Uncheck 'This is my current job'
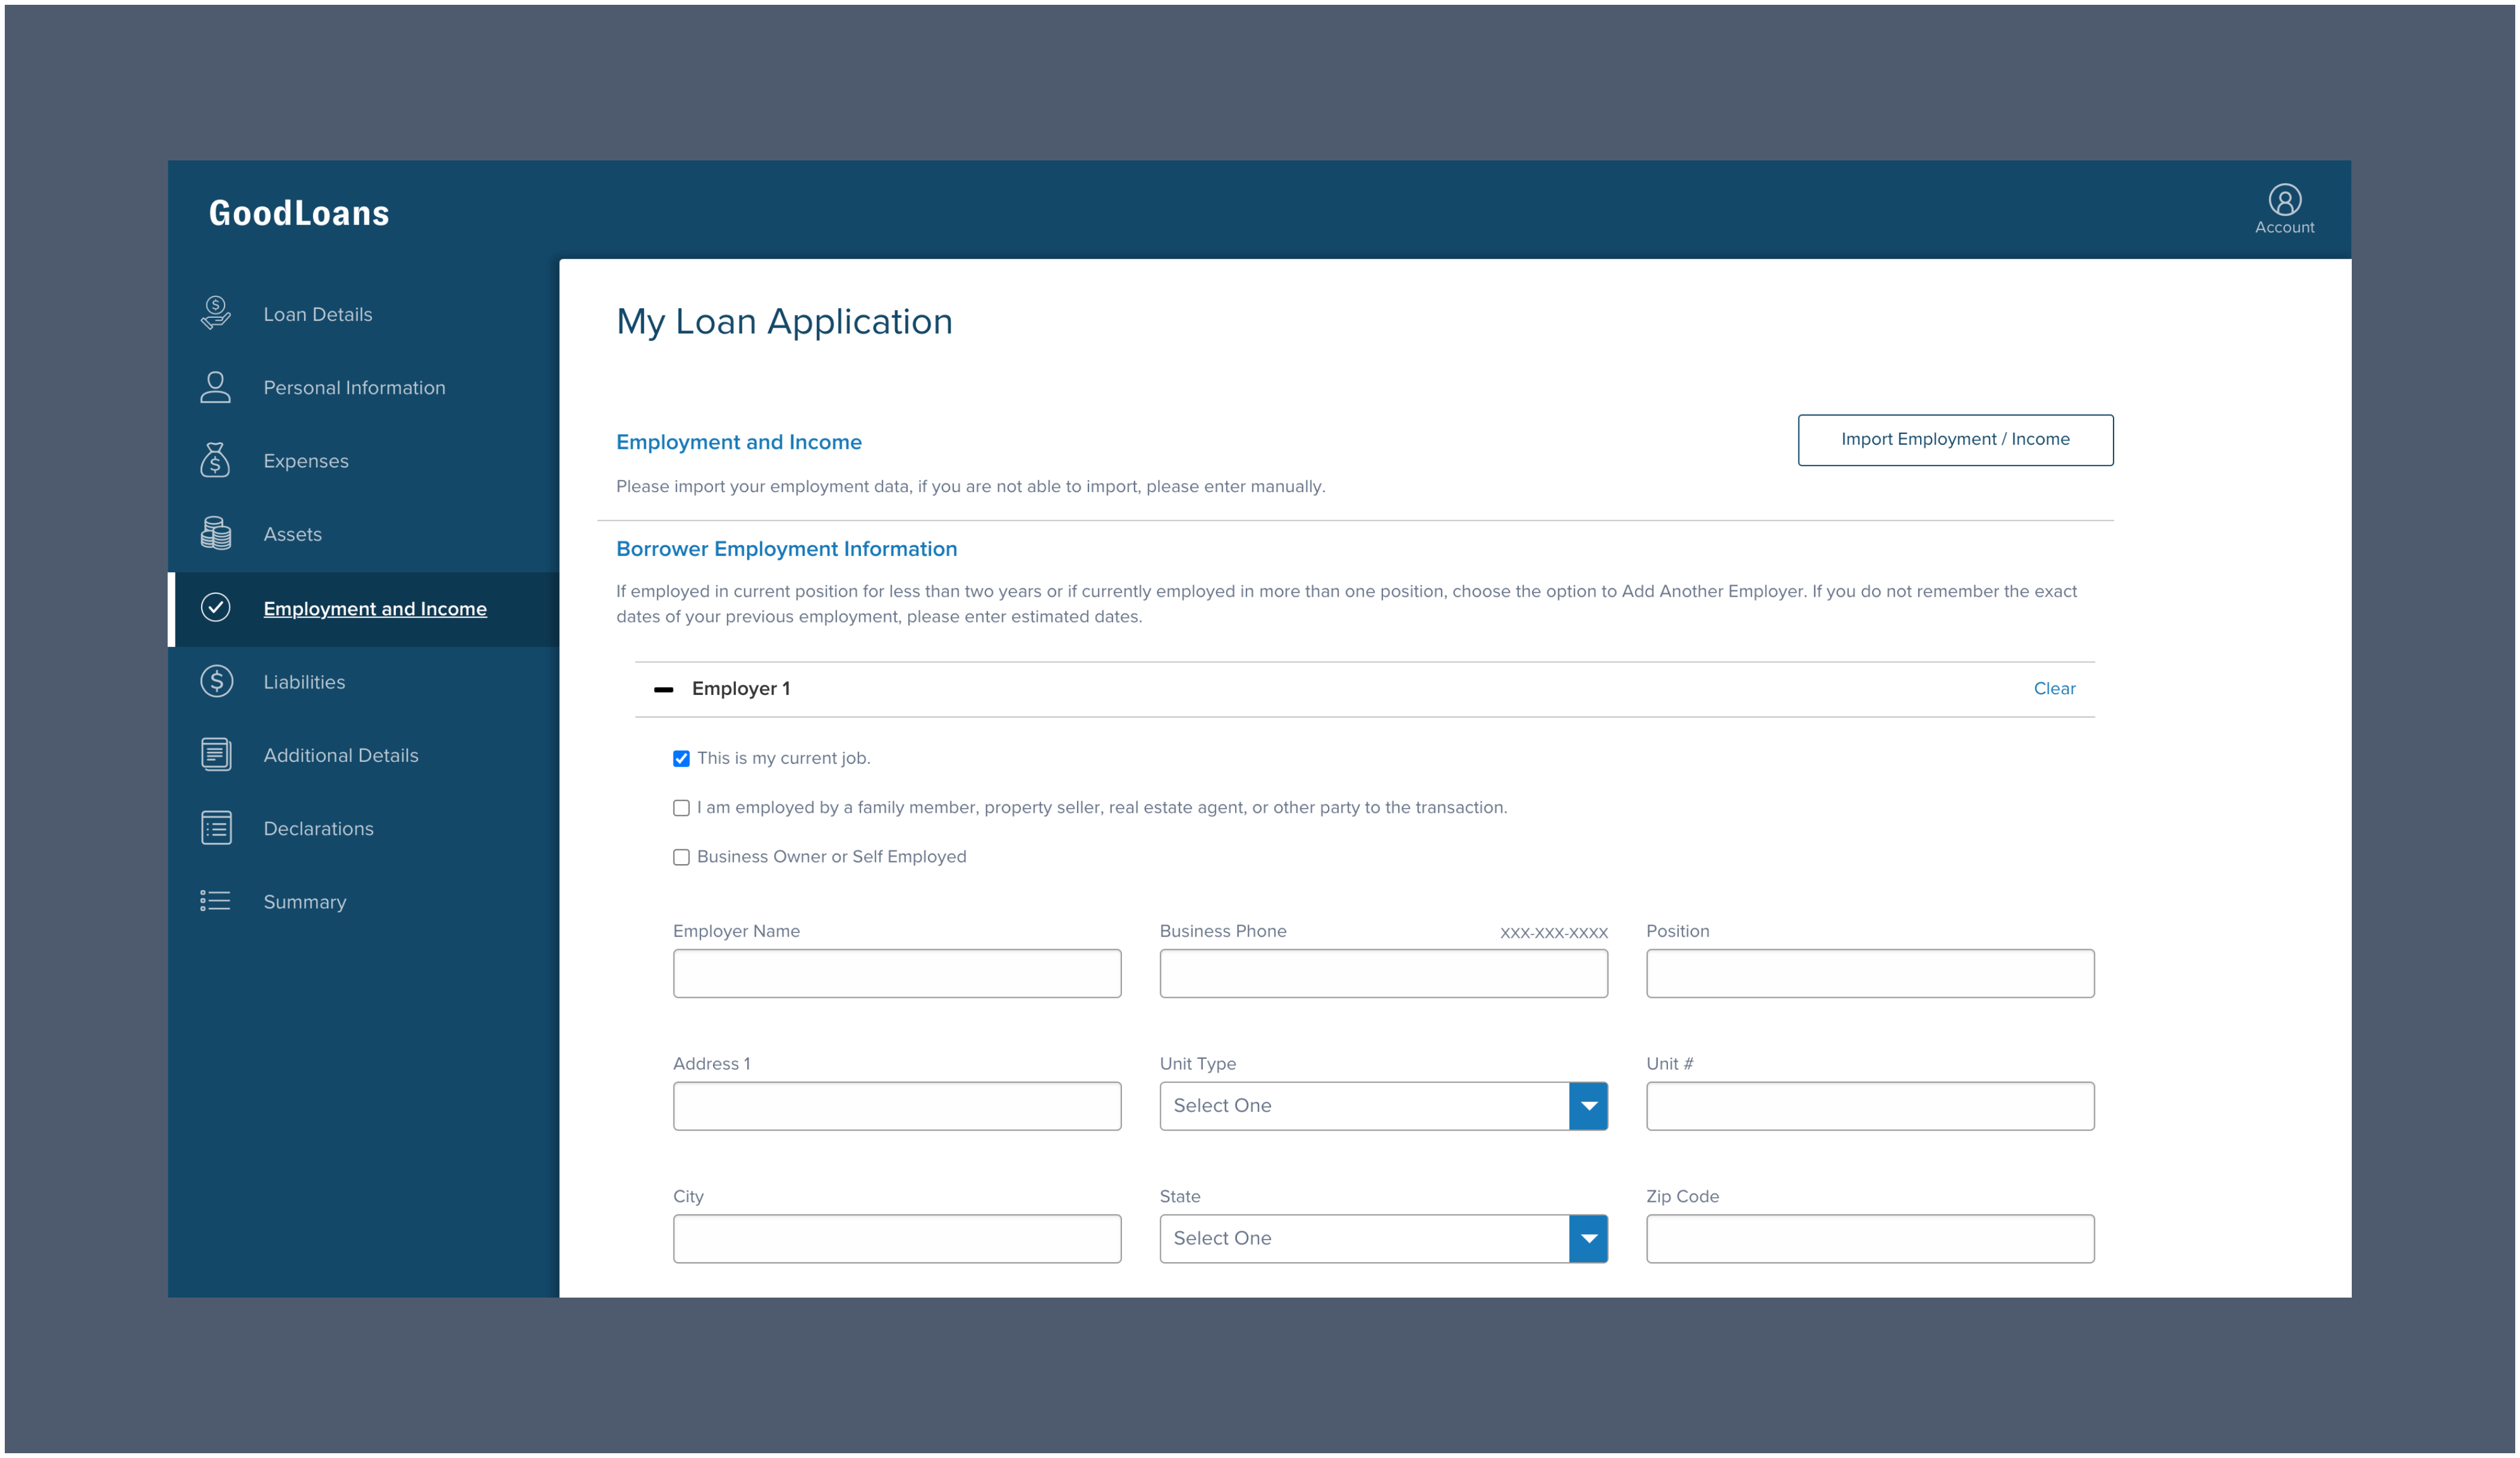This screenshot has height=1458, width=2520. tap(682, 758)
